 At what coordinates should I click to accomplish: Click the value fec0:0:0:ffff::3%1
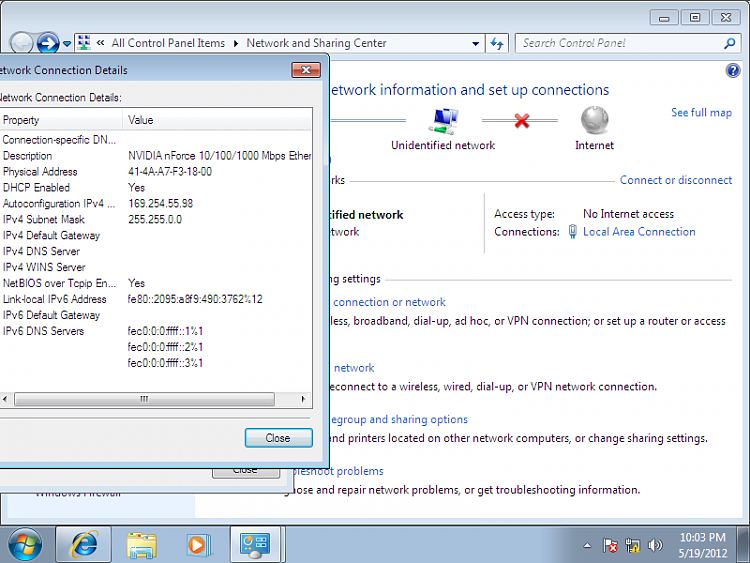165,363
